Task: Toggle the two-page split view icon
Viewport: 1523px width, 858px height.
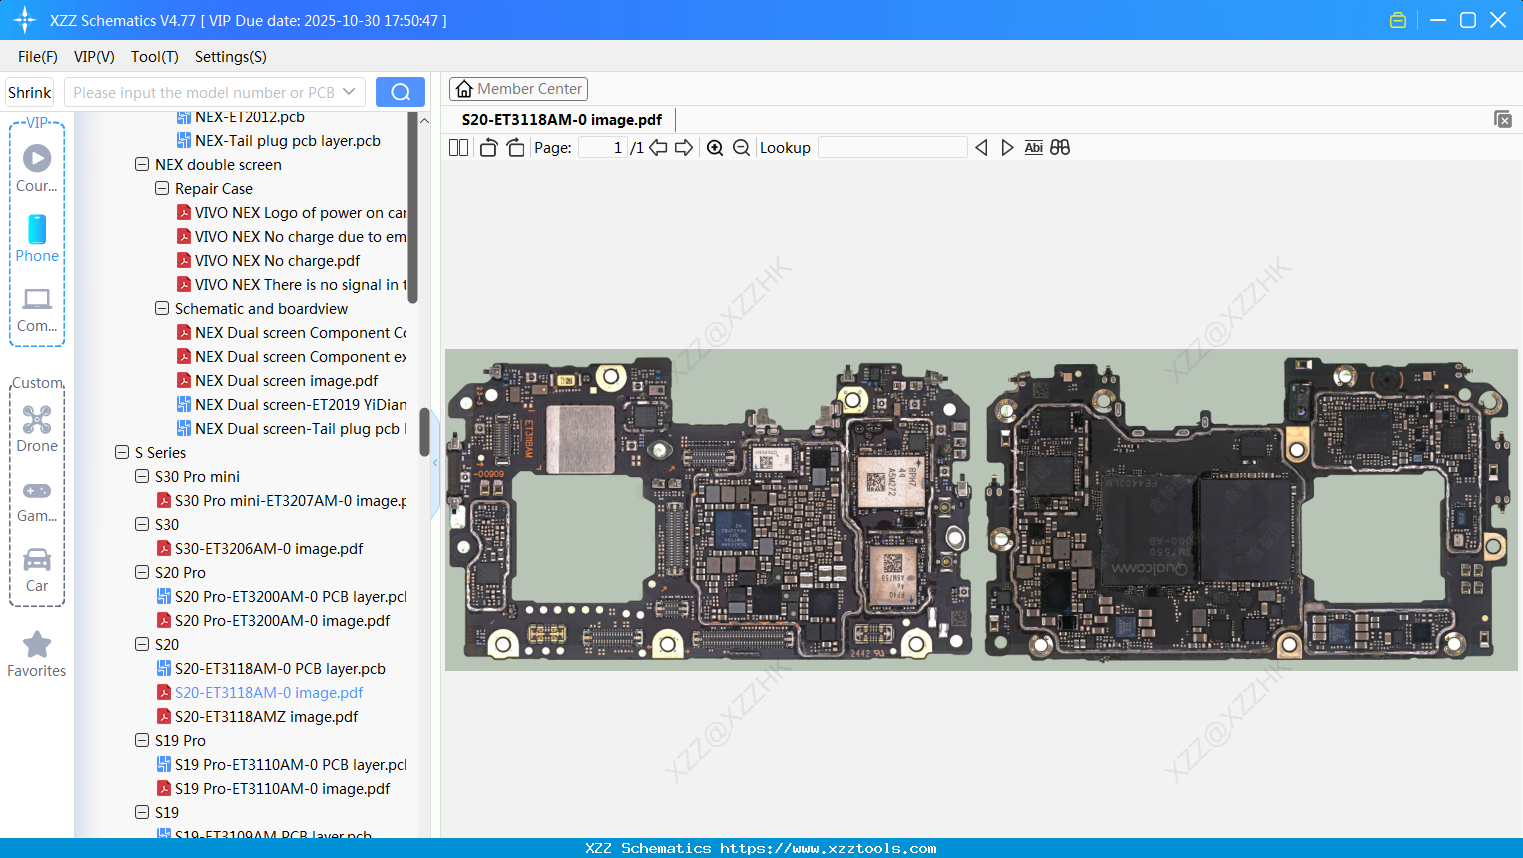Action: [458, 148]
